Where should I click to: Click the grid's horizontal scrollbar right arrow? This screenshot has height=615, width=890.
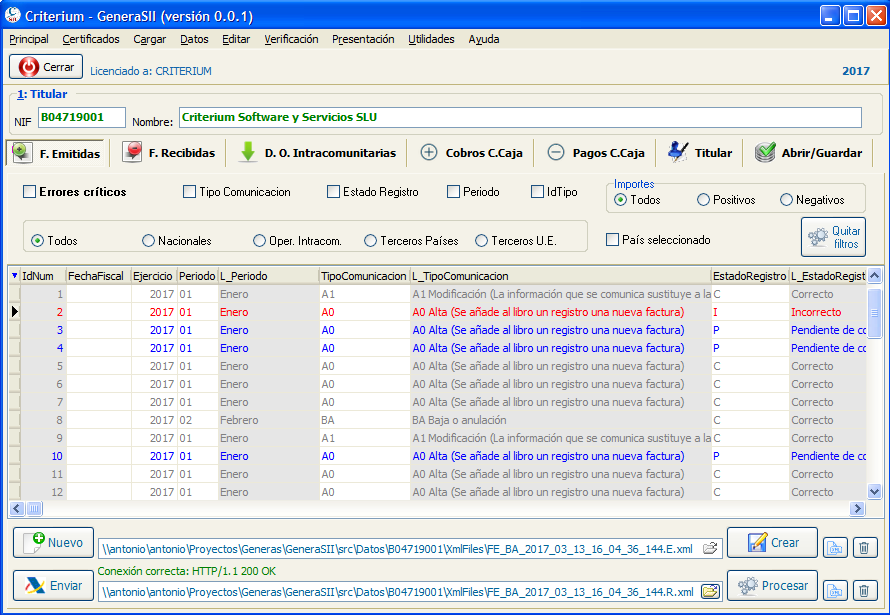coord(857,508)
